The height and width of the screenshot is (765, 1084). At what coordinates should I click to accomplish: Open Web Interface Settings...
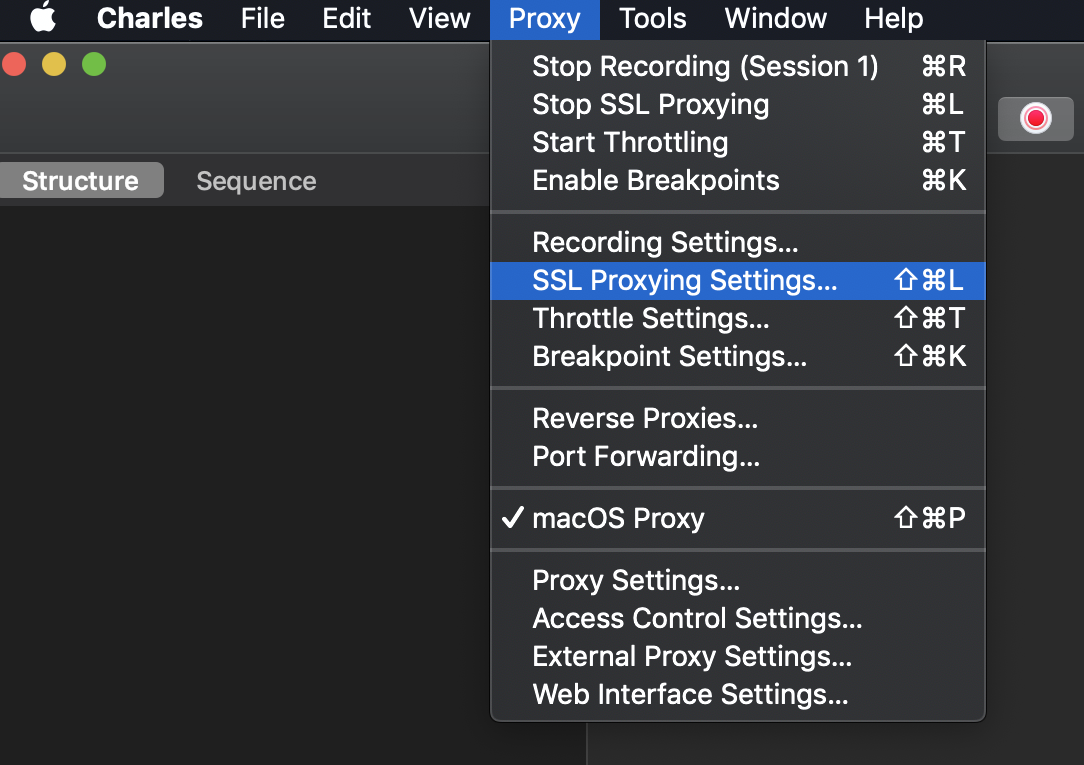[x=738, y=695]
